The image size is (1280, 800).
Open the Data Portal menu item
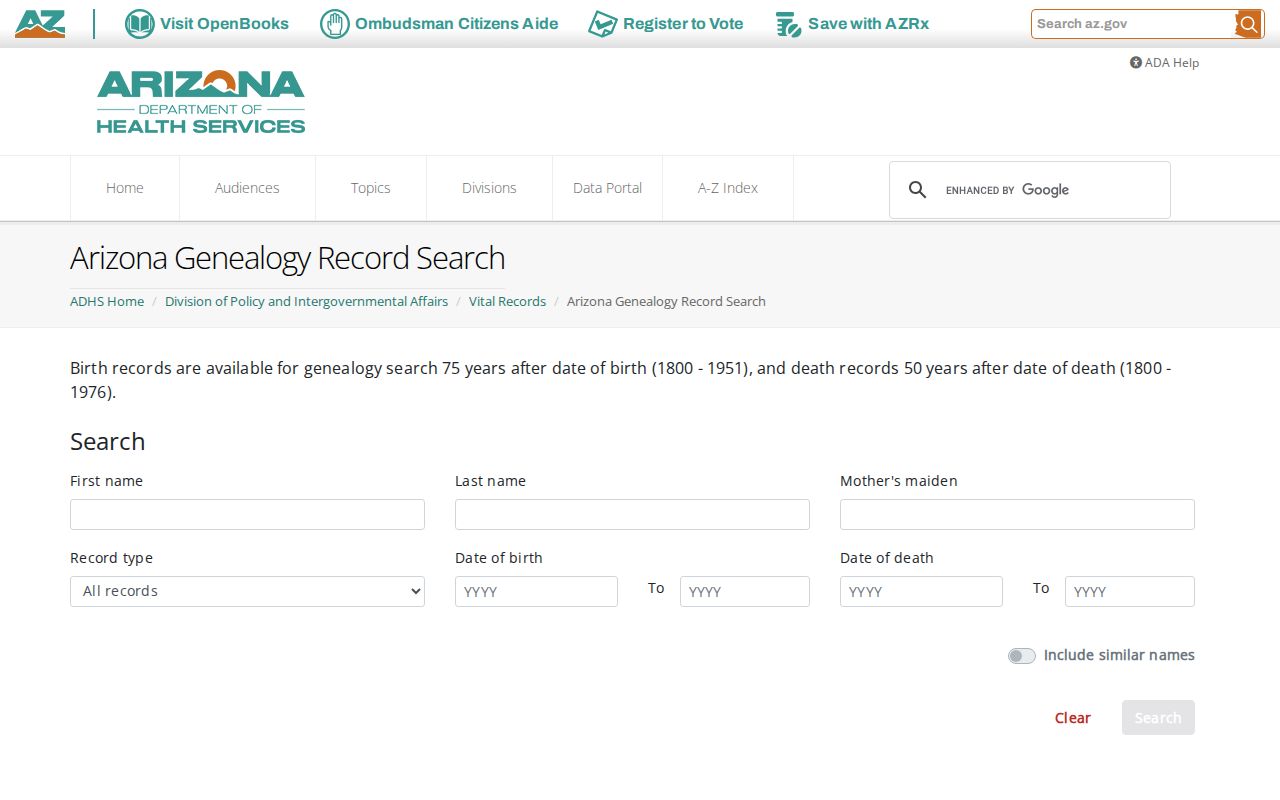pyautogui.click(x=607, y=188)
